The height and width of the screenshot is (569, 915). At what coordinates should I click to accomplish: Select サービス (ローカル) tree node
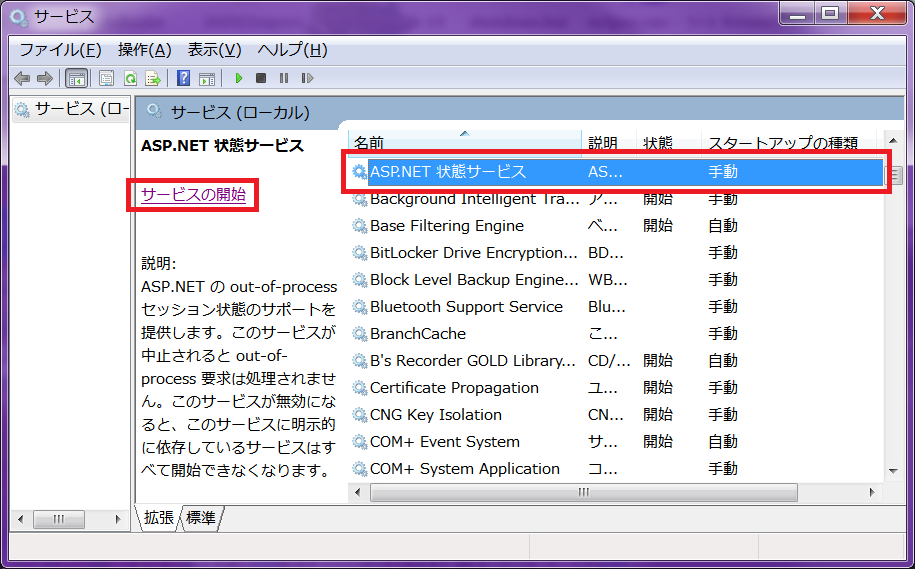click(71, 109)
